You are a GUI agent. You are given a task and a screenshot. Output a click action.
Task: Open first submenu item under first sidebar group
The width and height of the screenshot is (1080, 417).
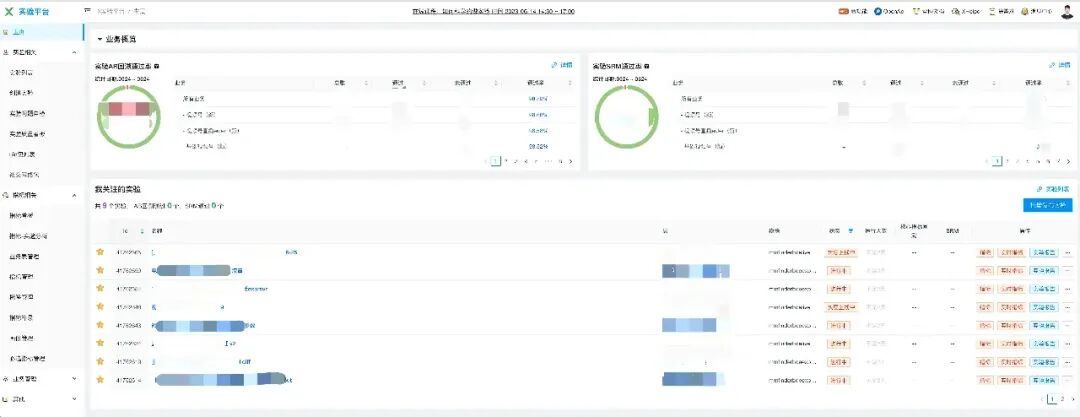(x=21, y=72)
